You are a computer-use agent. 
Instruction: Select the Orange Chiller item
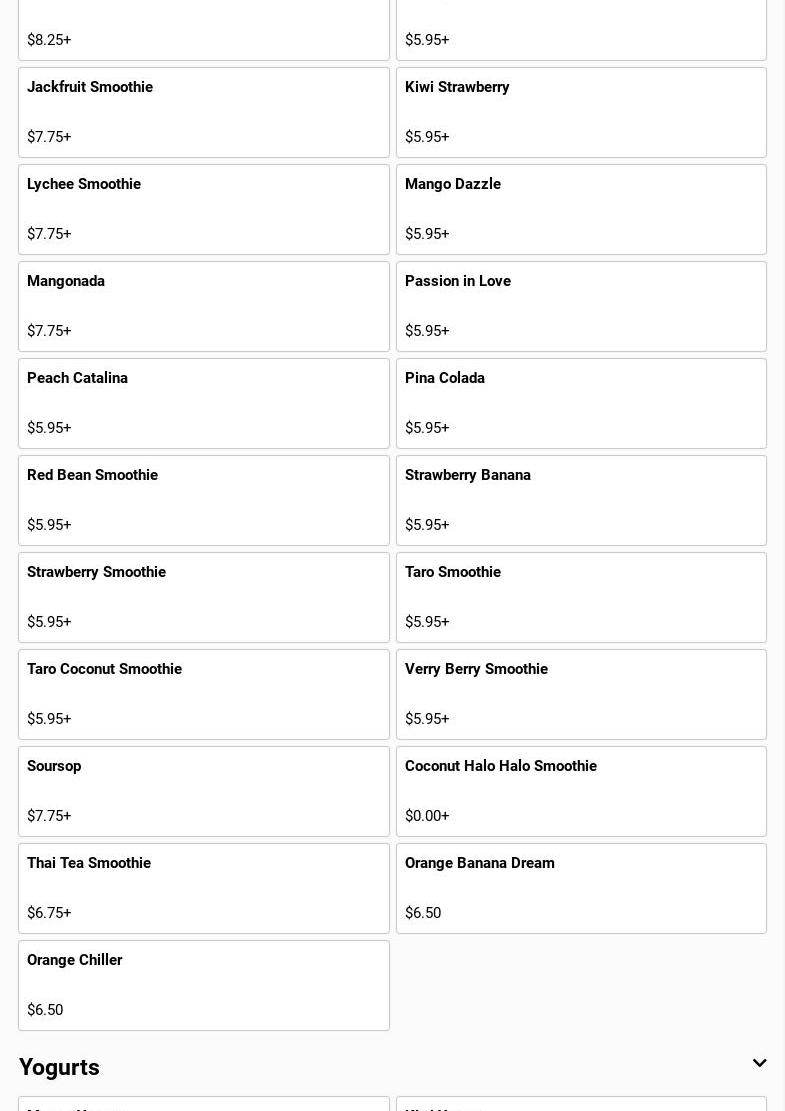(203, 985)
